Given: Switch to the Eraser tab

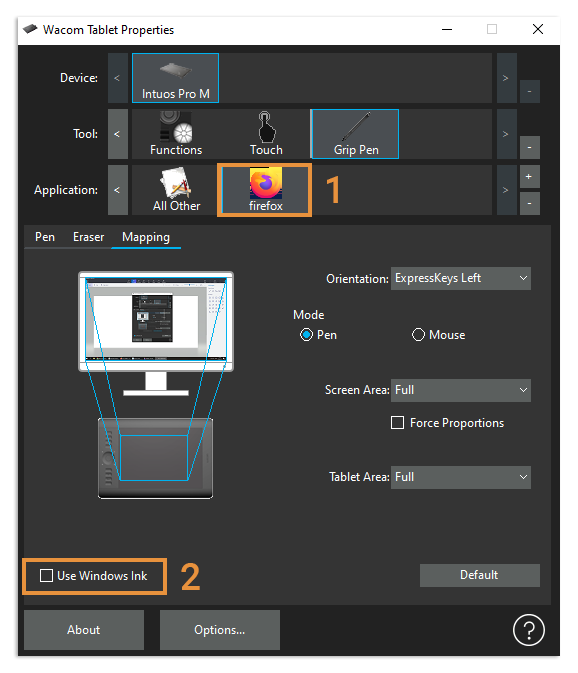Looking at the screenshot, I should pyautogui.click(x=88, y=237).
